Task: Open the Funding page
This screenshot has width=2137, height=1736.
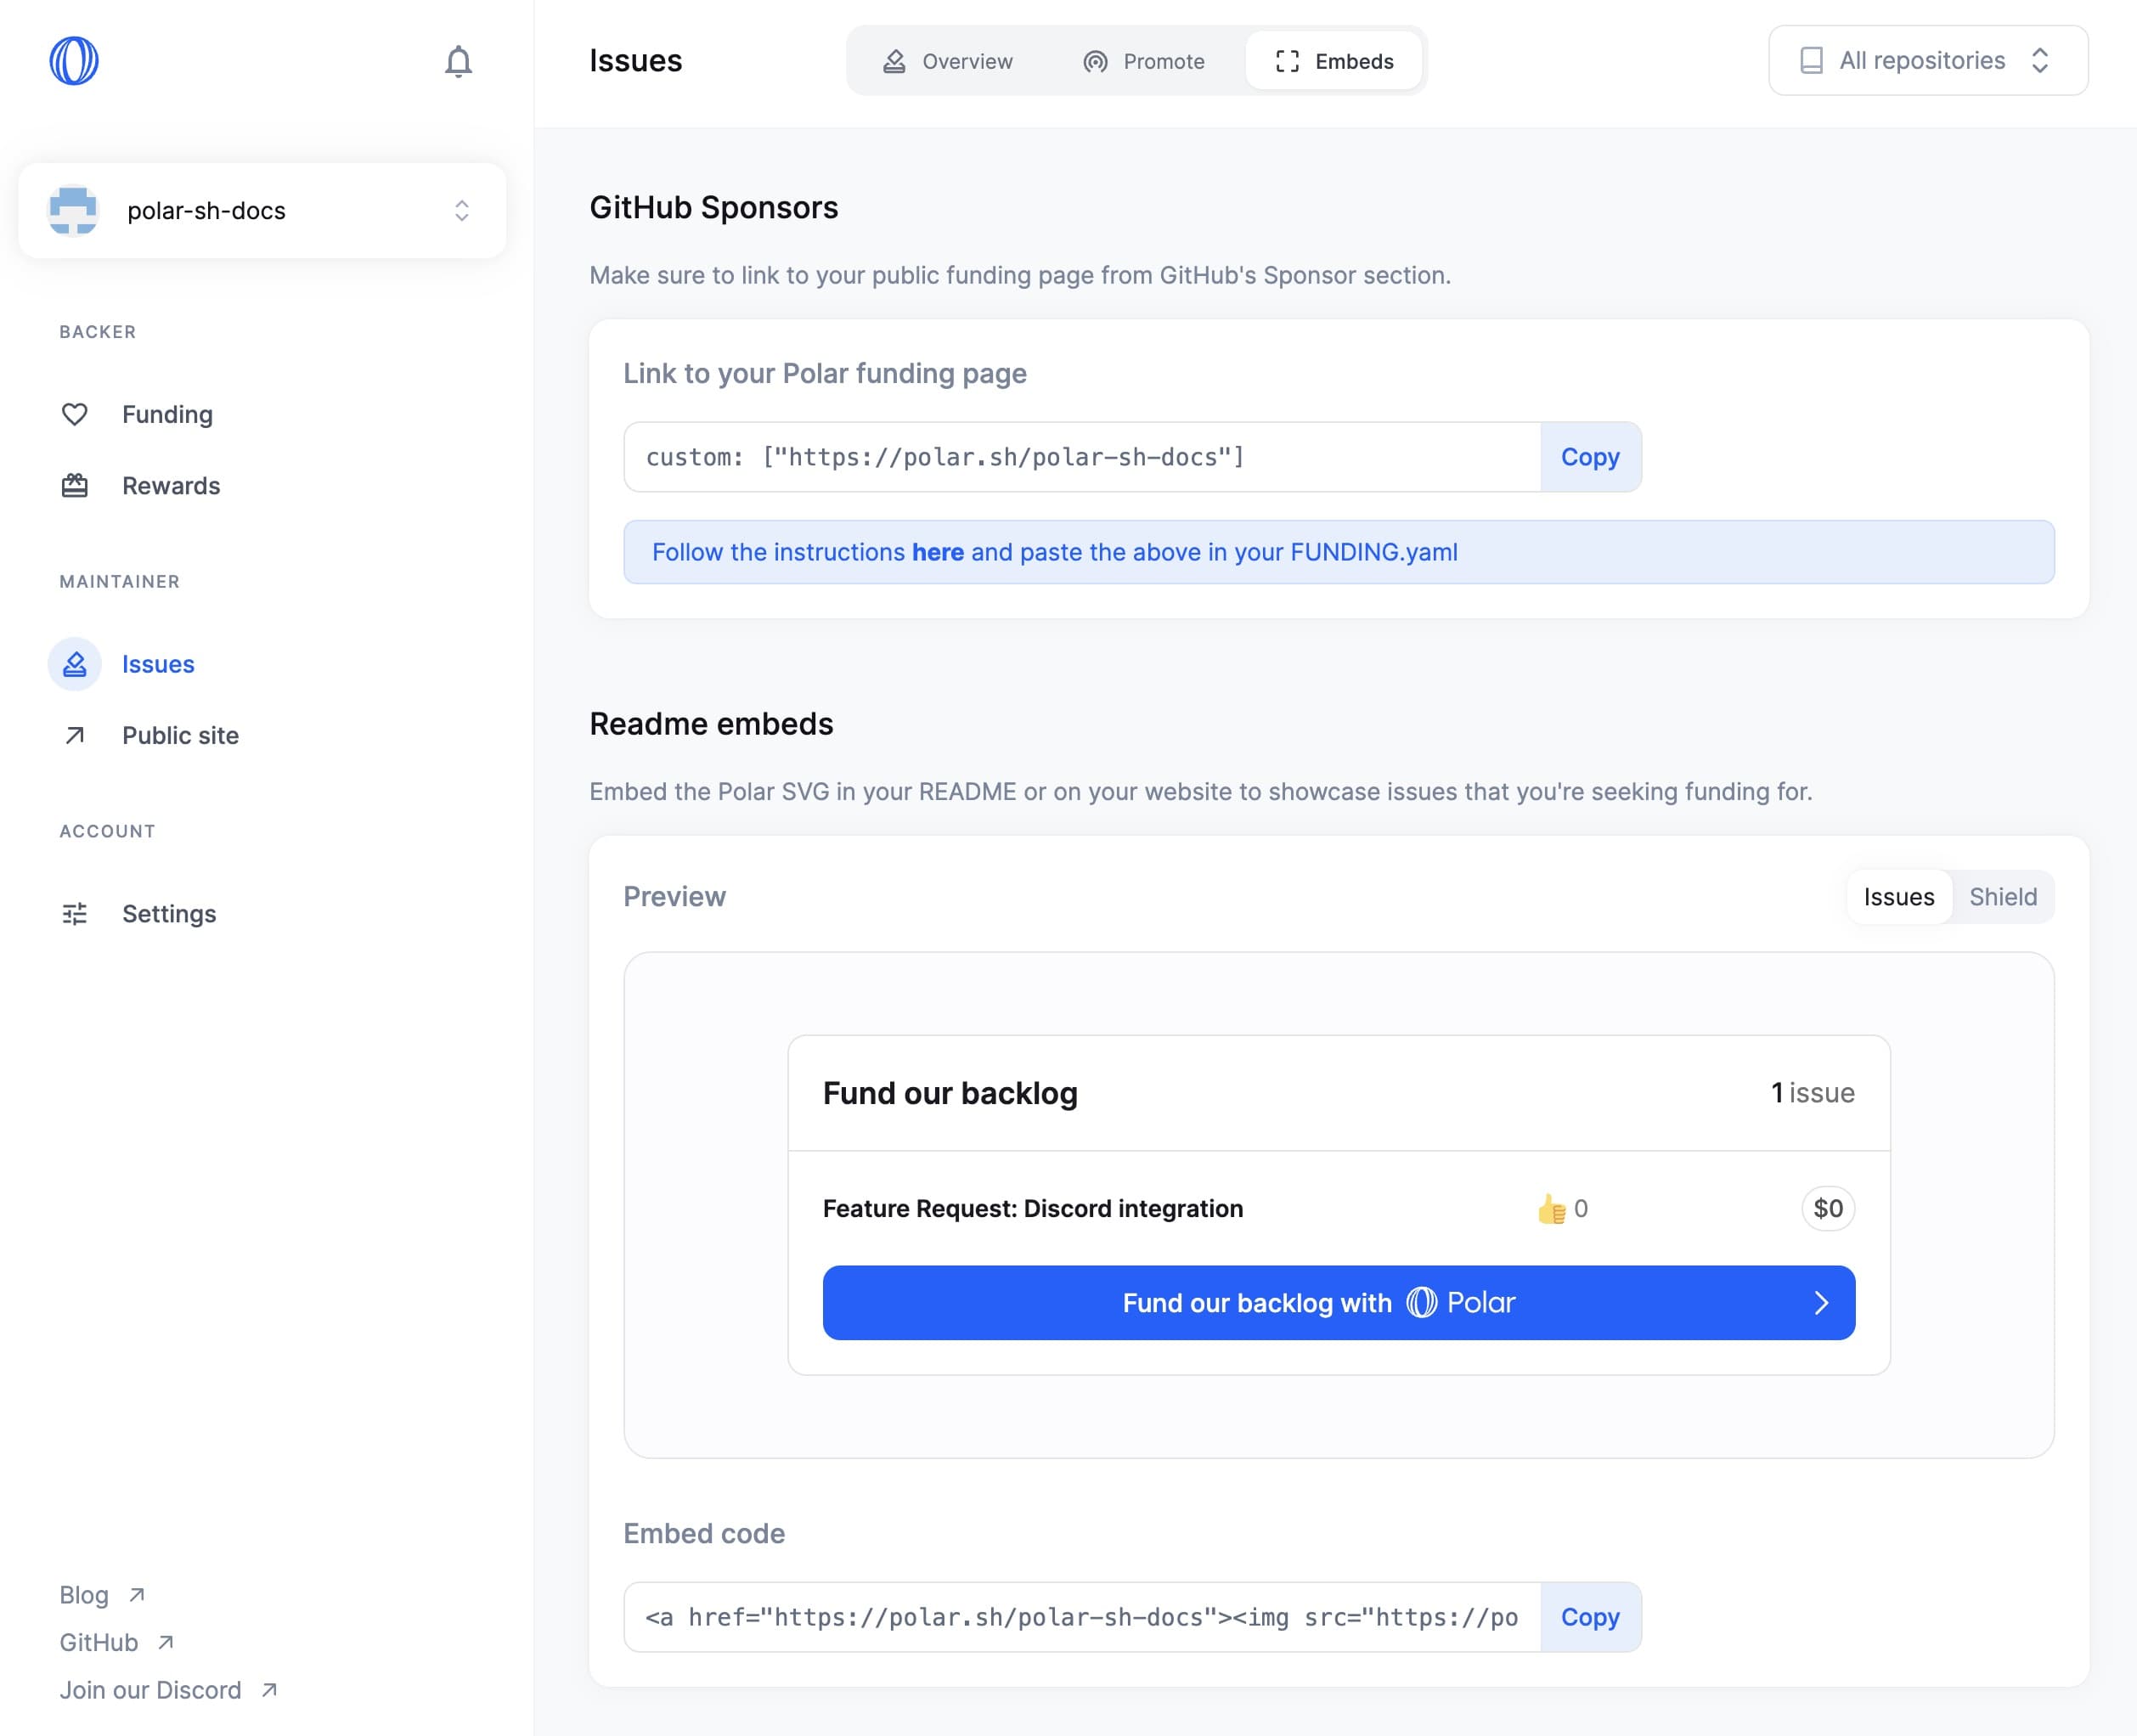Action: [167, 414]
